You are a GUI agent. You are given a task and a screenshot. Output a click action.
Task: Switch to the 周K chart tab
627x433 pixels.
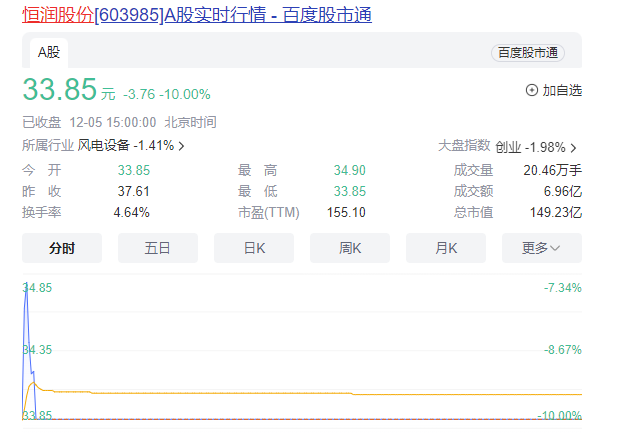[350, 248]
